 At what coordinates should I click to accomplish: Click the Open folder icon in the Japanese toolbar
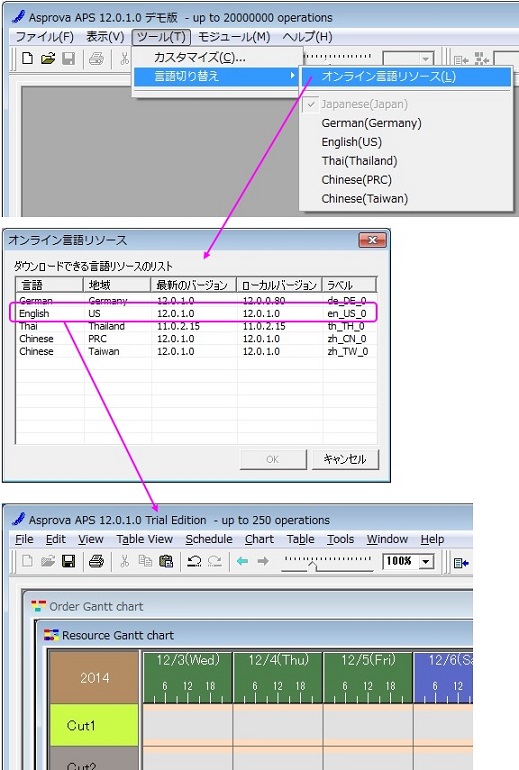tap(48, 59)
